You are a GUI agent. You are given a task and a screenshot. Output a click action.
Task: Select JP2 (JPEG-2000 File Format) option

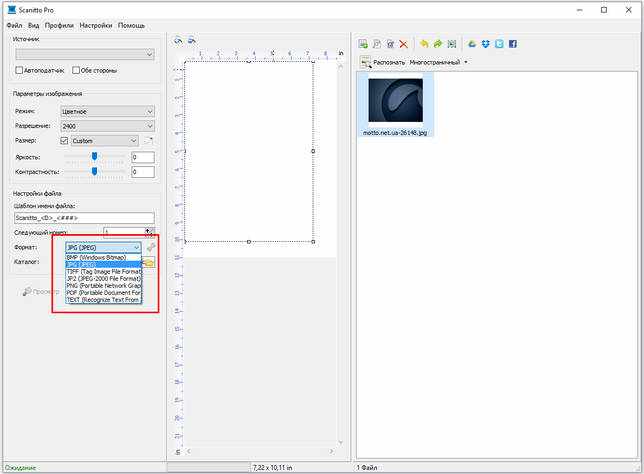[x=104, y=278]
